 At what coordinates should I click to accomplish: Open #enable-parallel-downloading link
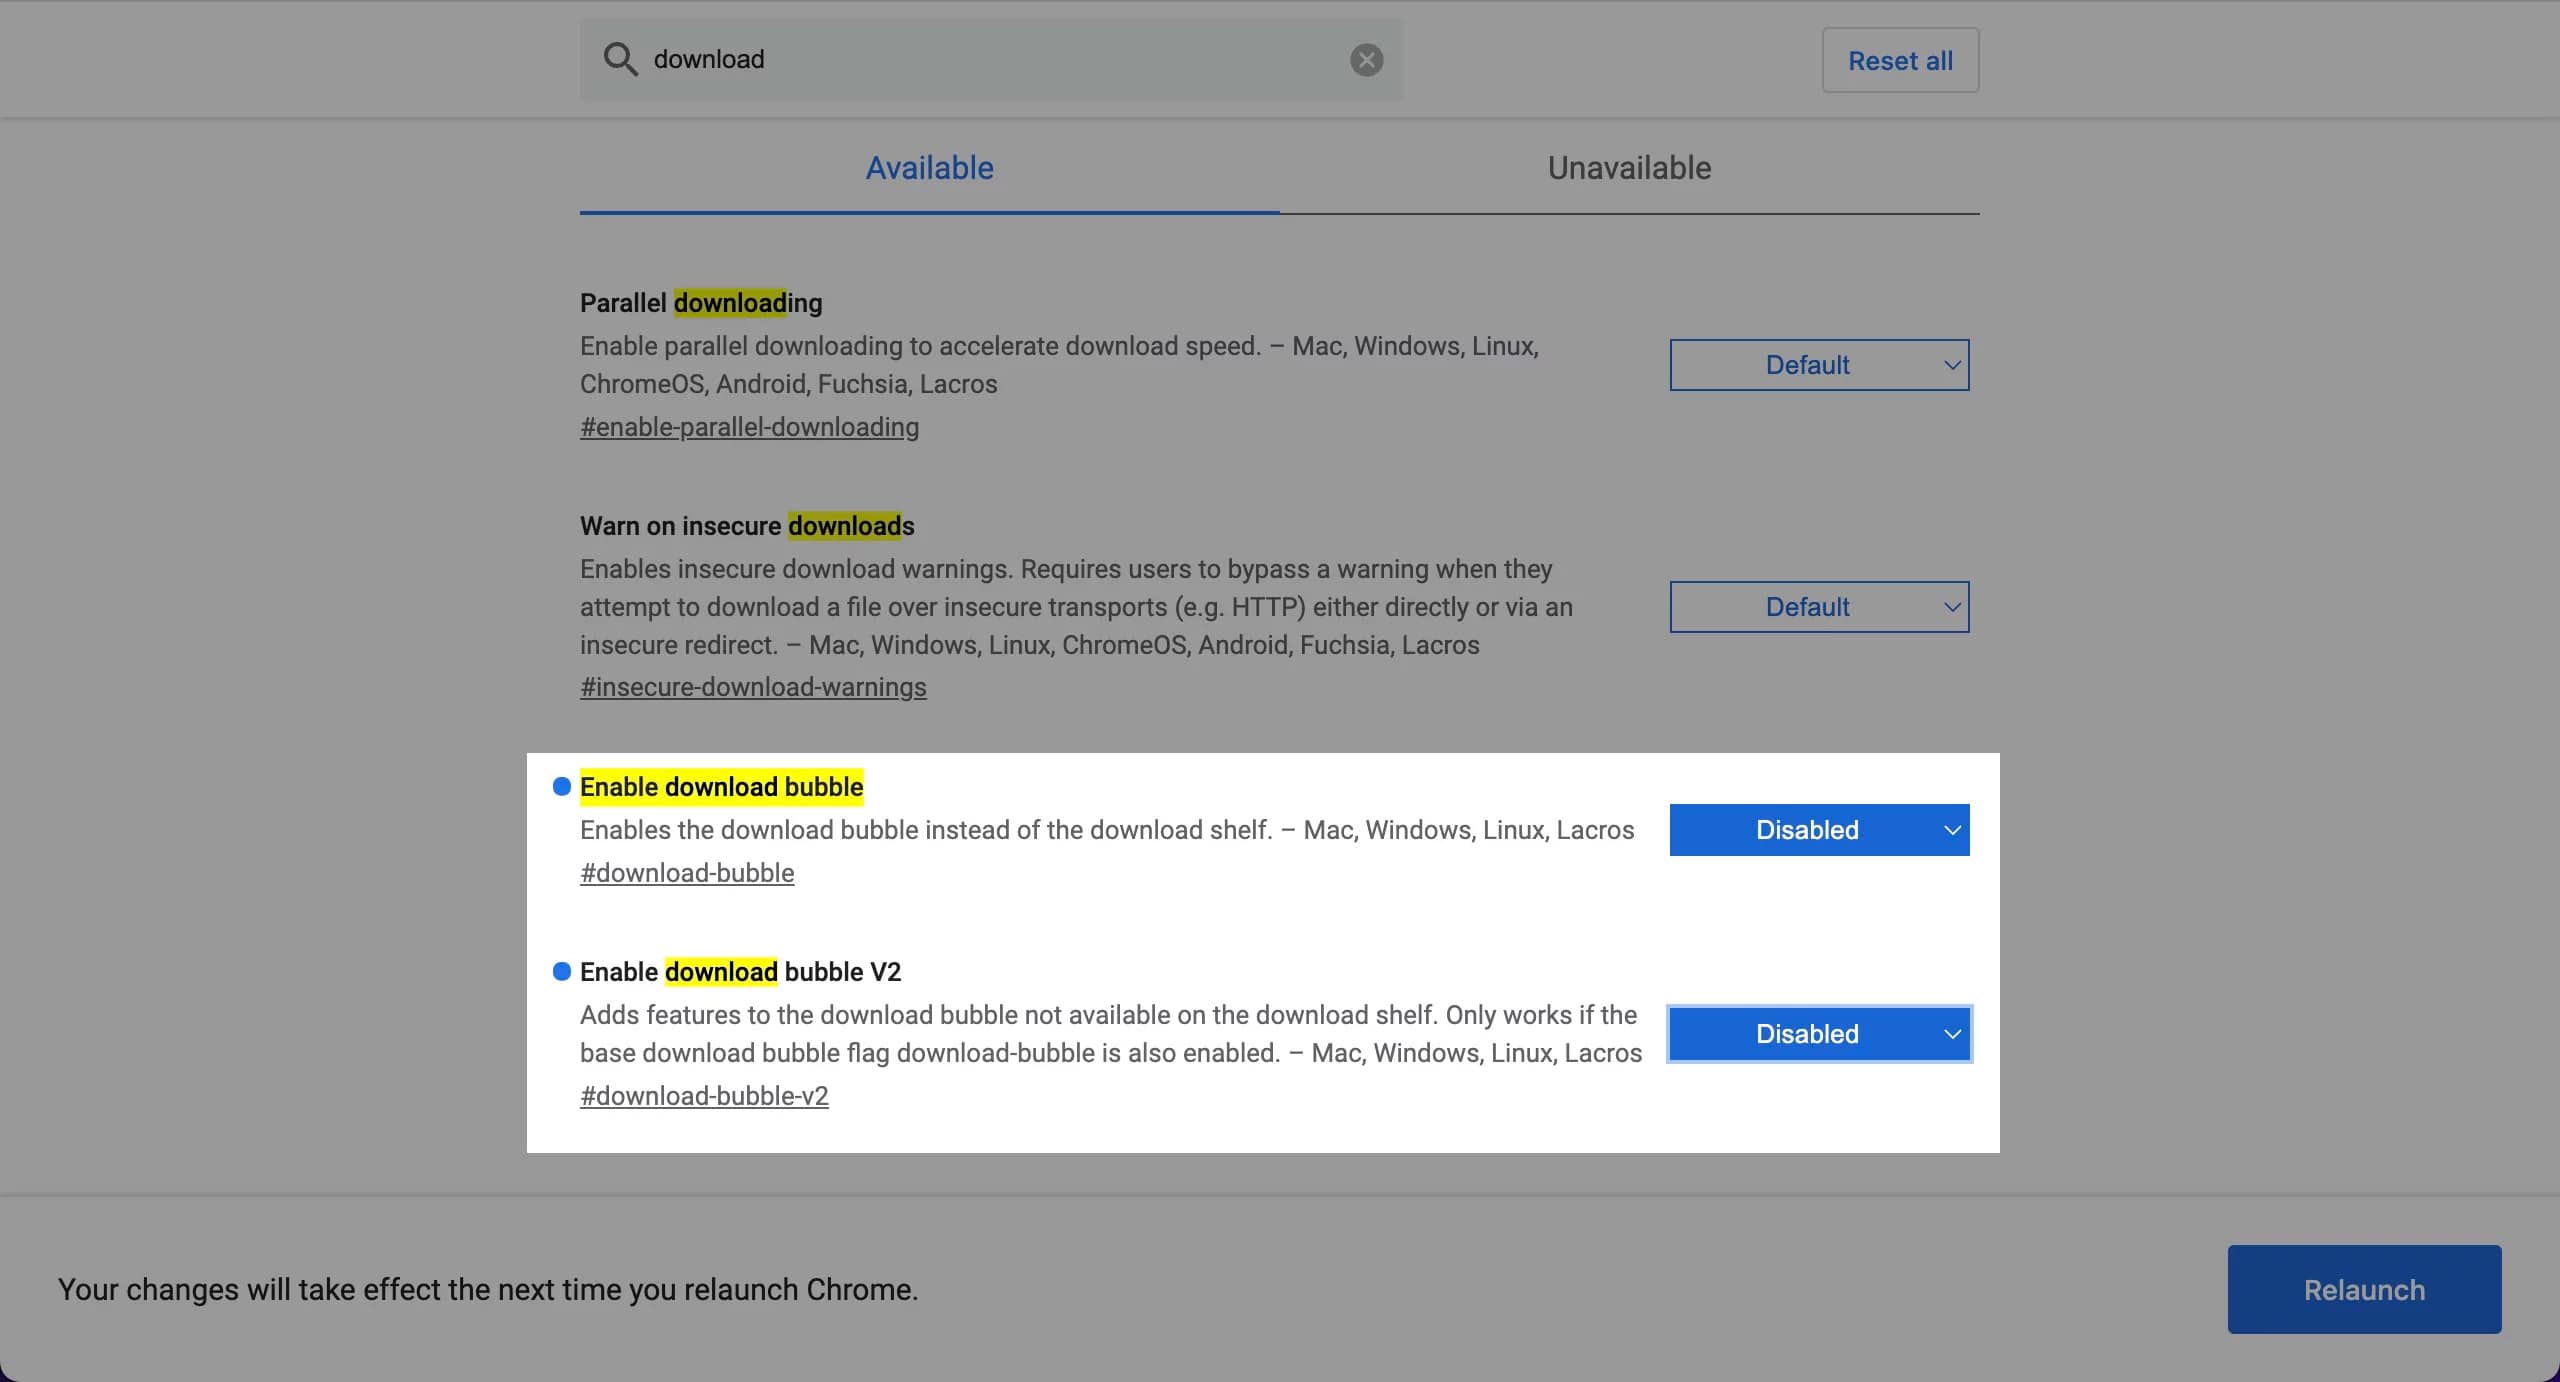pyautogui.click(x=749, y=427)
